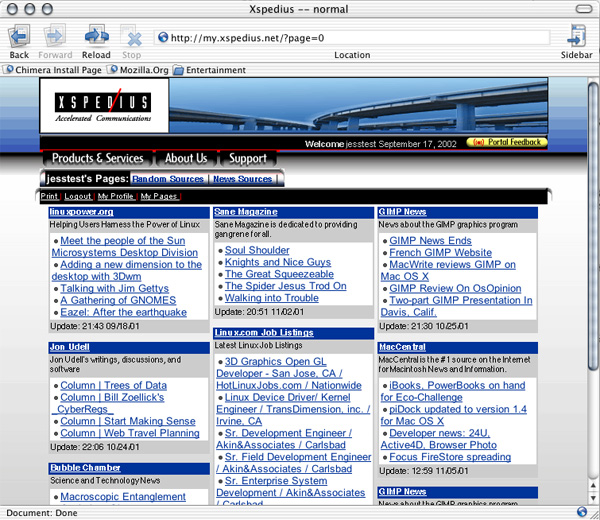Screen dimensions: 600x520
Task: Open the My Profile link
Action: [x=117, y=196]
